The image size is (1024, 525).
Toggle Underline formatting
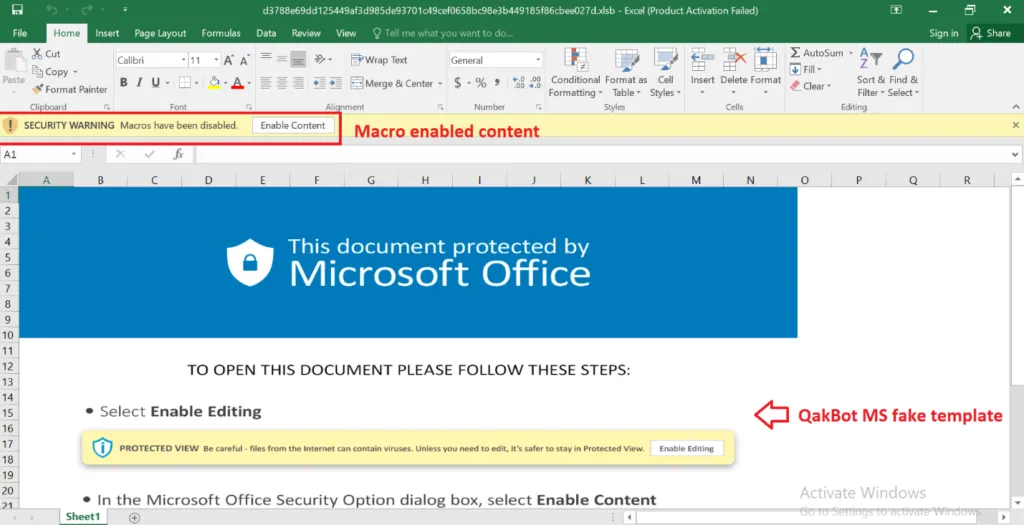point(155,83)
